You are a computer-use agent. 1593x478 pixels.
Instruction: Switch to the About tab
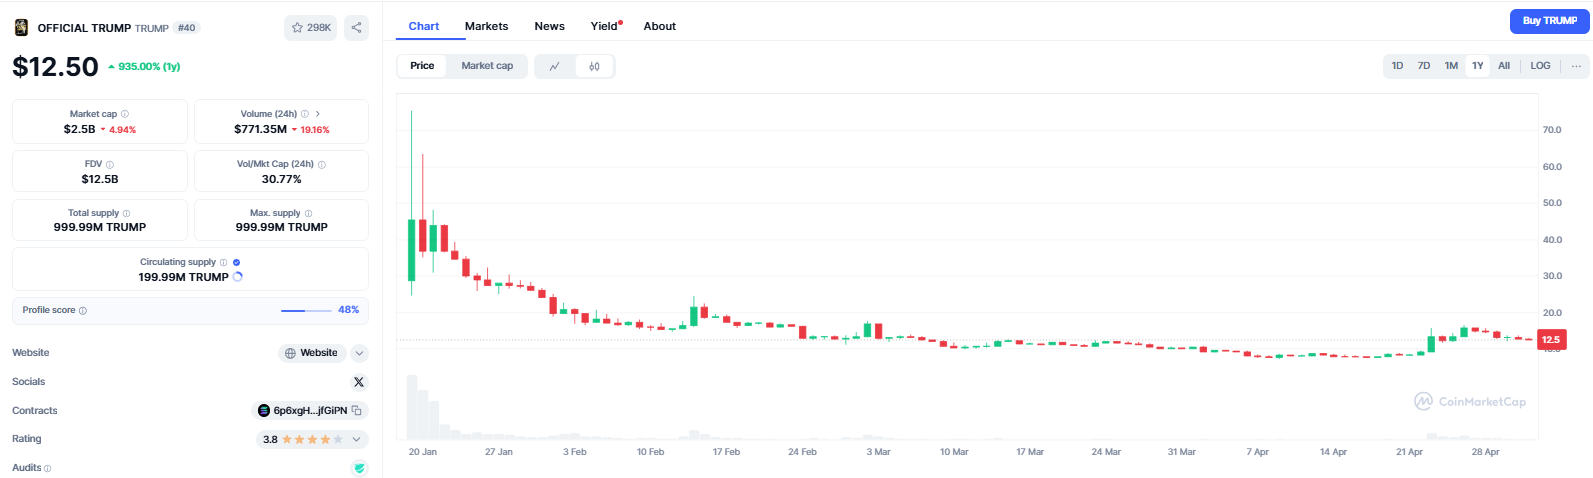pos(659,26)
